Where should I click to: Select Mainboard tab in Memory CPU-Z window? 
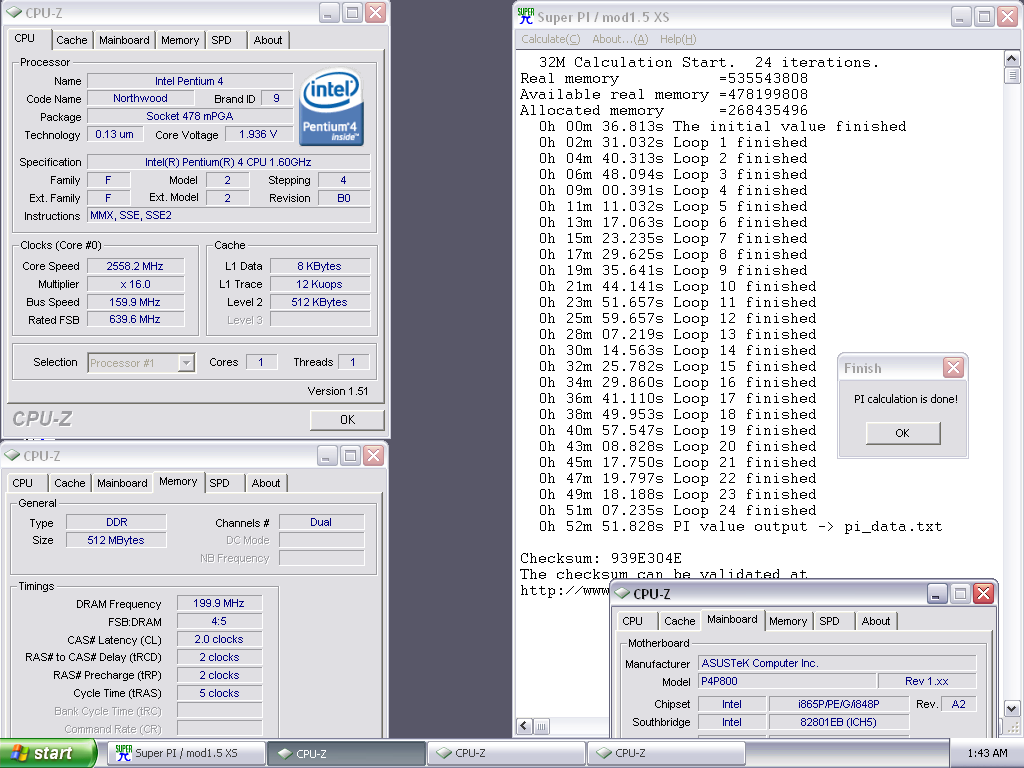click(x=122, y=483)
